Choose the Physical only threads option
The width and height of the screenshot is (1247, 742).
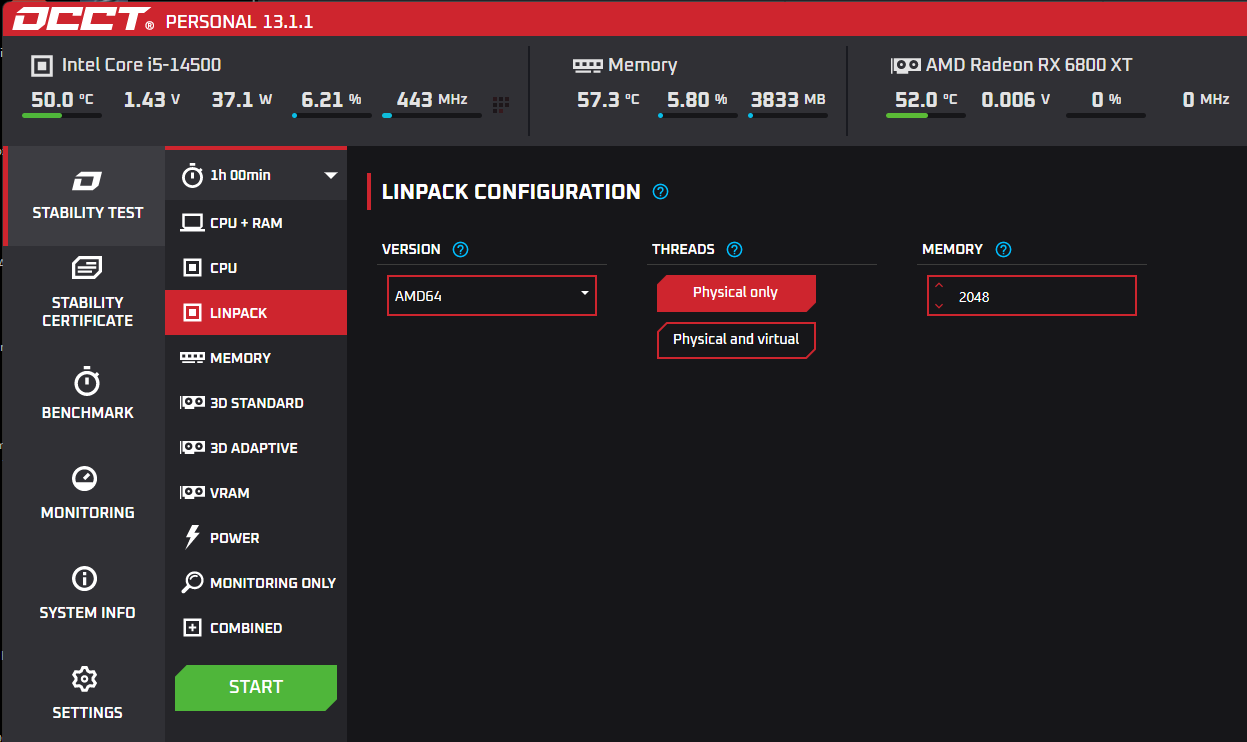736,293
